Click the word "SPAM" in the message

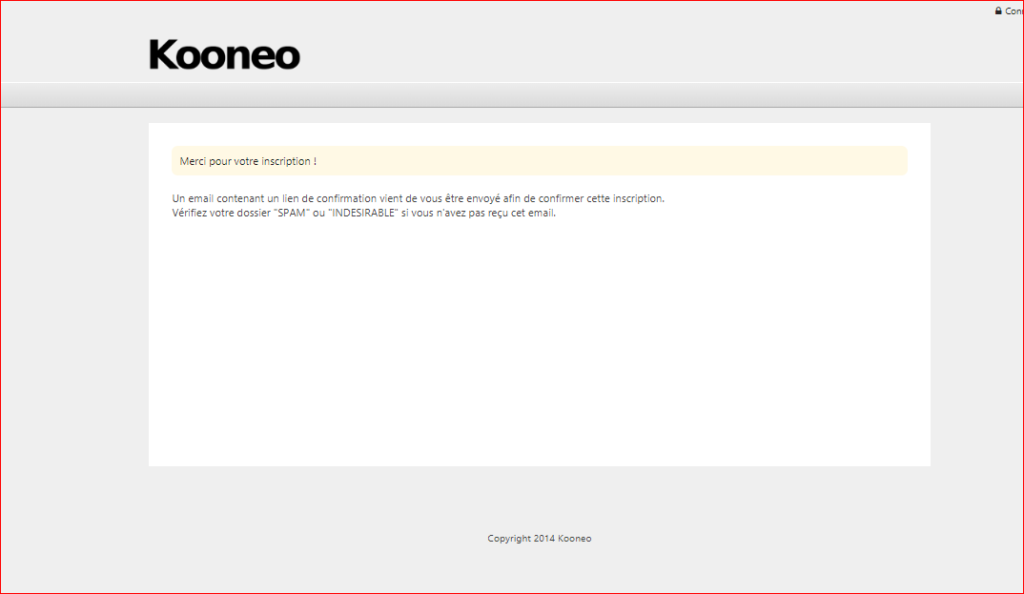(292, 213)
